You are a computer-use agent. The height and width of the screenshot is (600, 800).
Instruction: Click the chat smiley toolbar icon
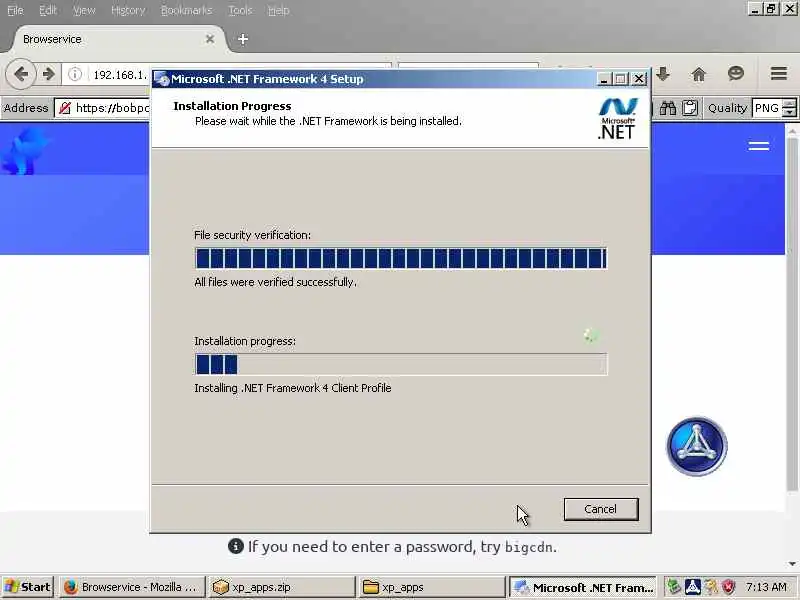(x=736, y=74)
